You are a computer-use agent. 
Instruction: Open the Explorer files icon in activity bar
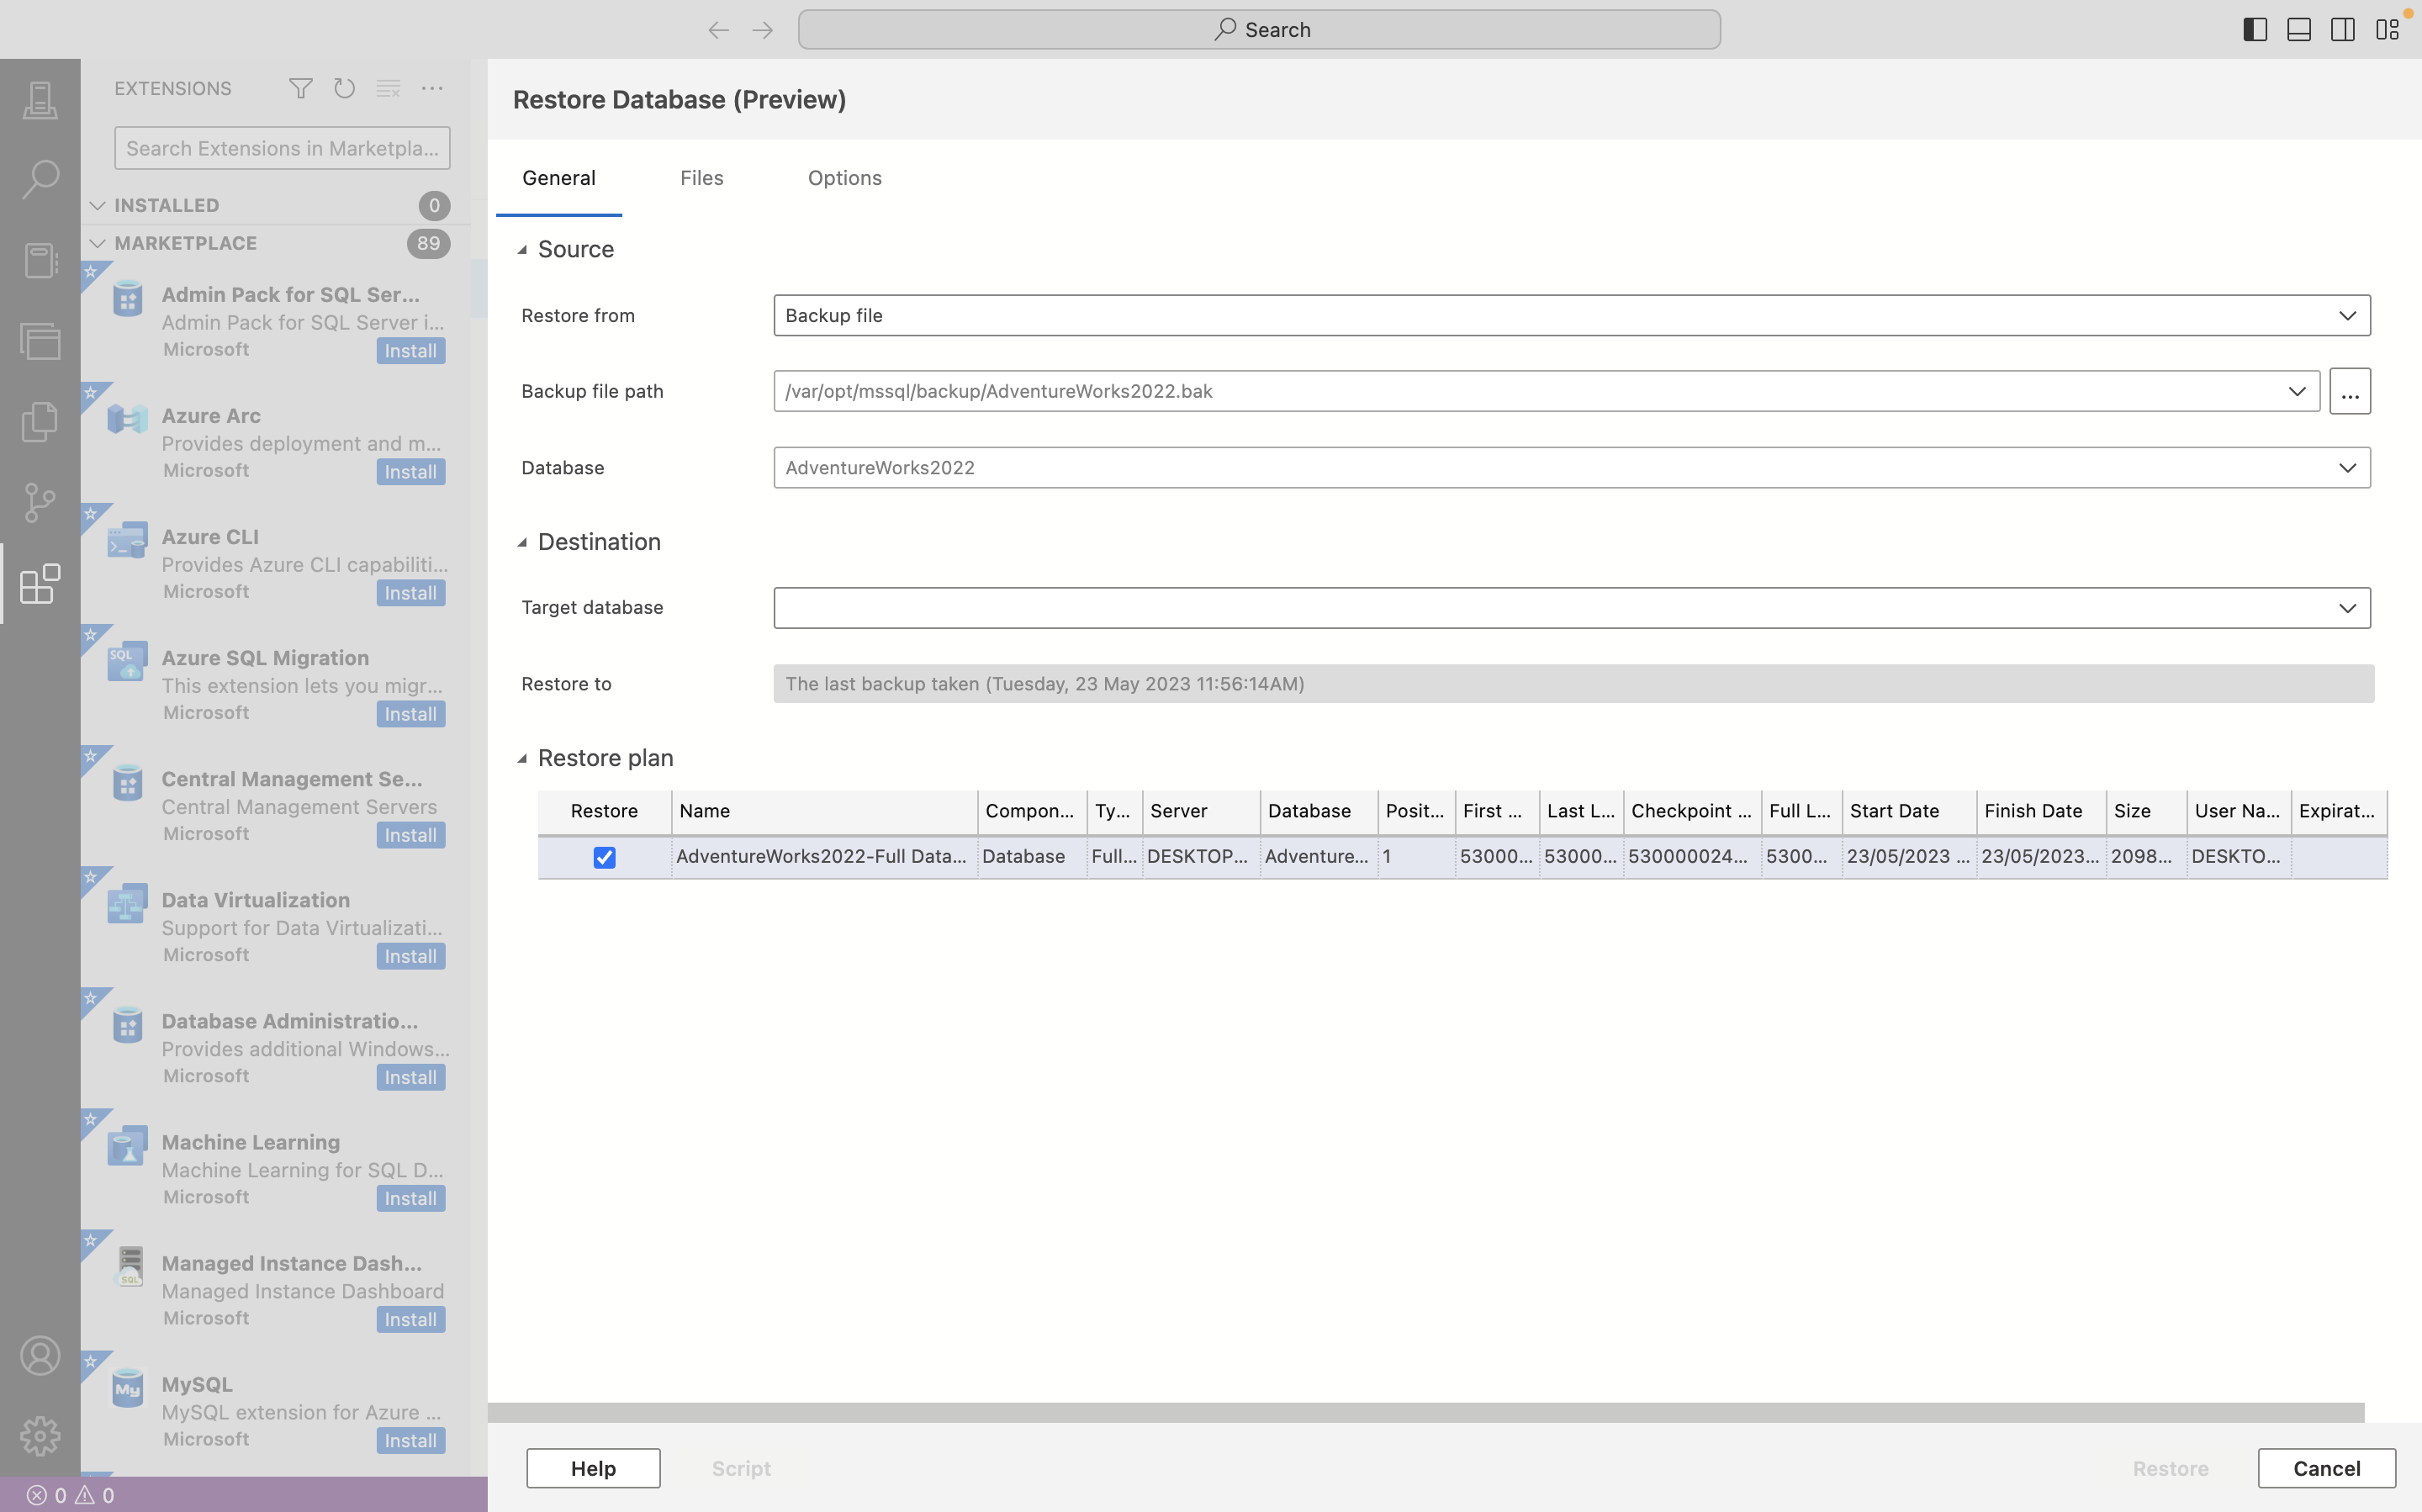coord(40,422)
